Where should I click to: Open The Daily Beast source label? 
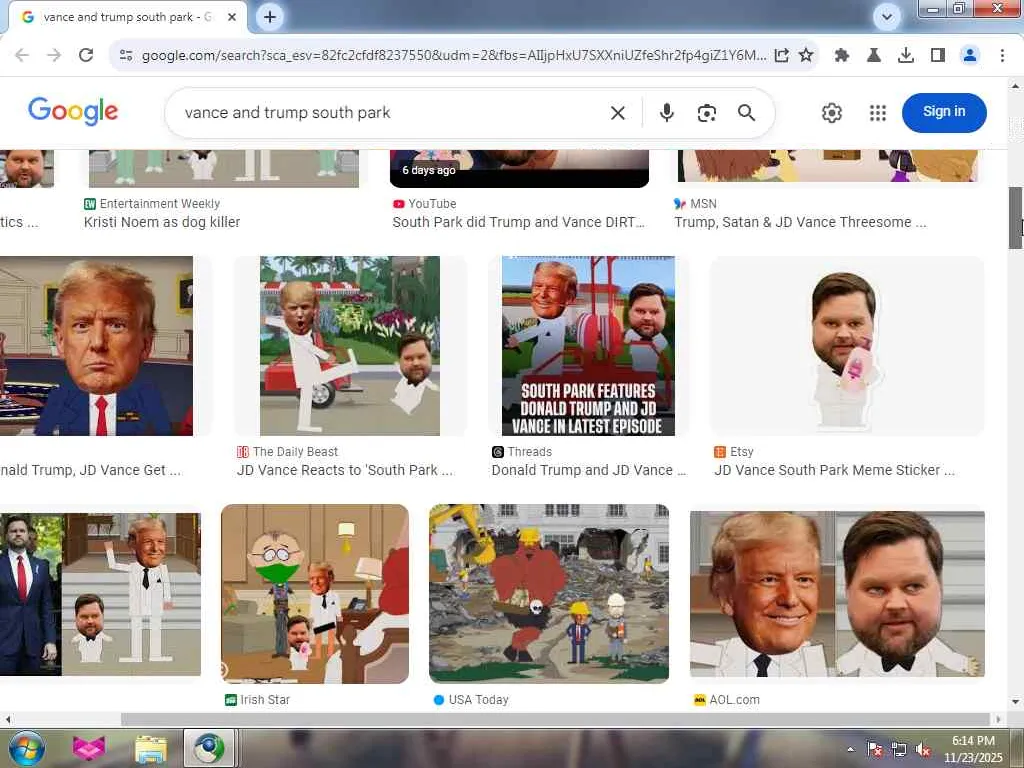click(x=287, y=452)
